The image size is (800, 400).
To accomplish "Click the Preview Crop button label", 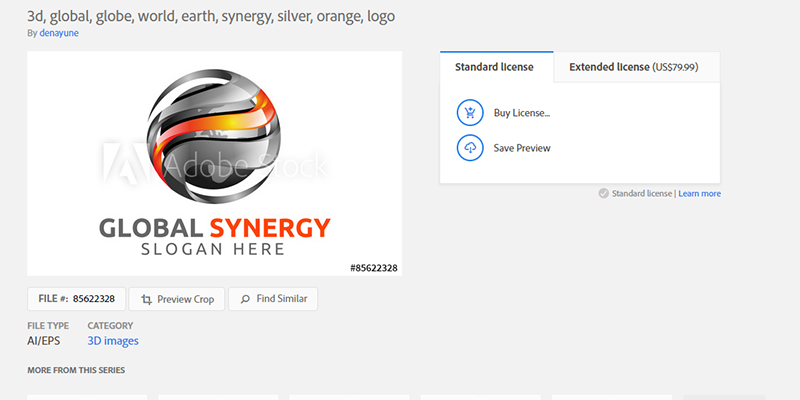I will pos(185,299).
